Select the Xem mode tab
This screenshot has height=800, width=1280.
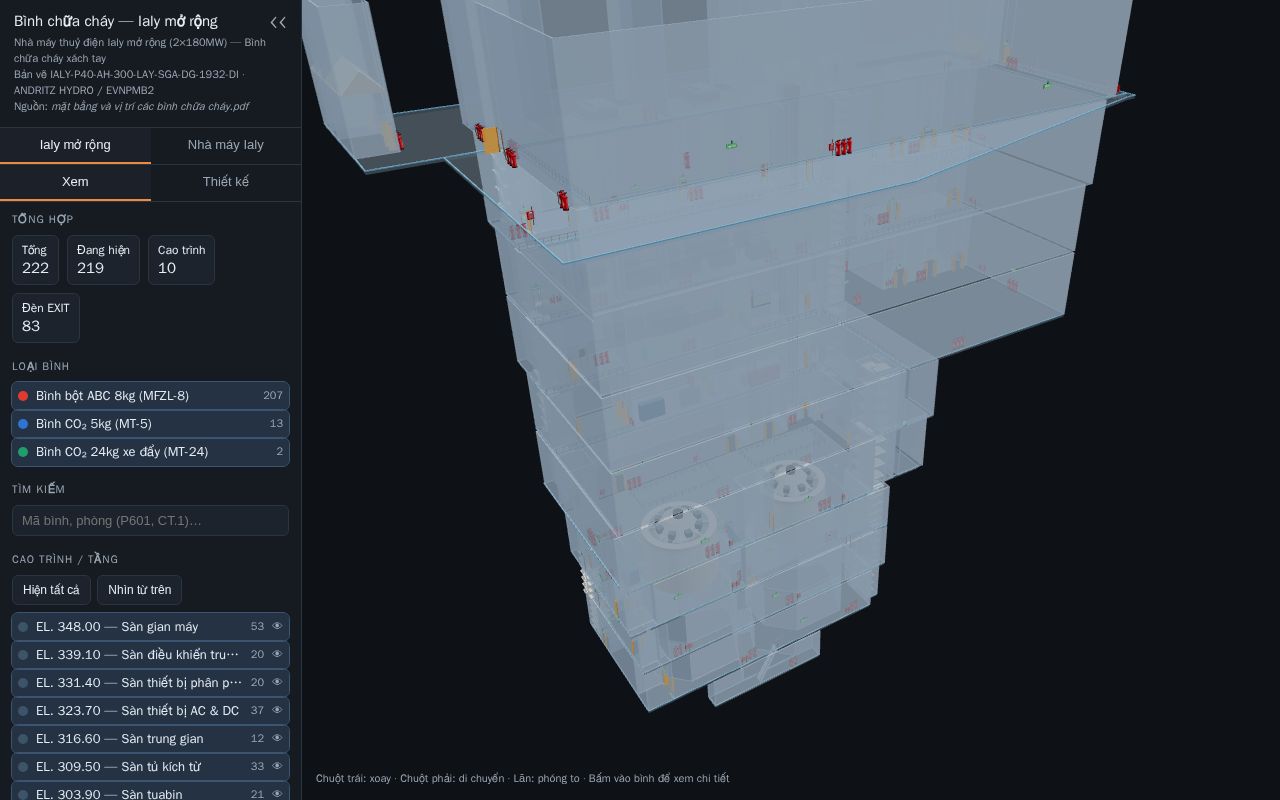pyautogui.click(x=75, y=182)
